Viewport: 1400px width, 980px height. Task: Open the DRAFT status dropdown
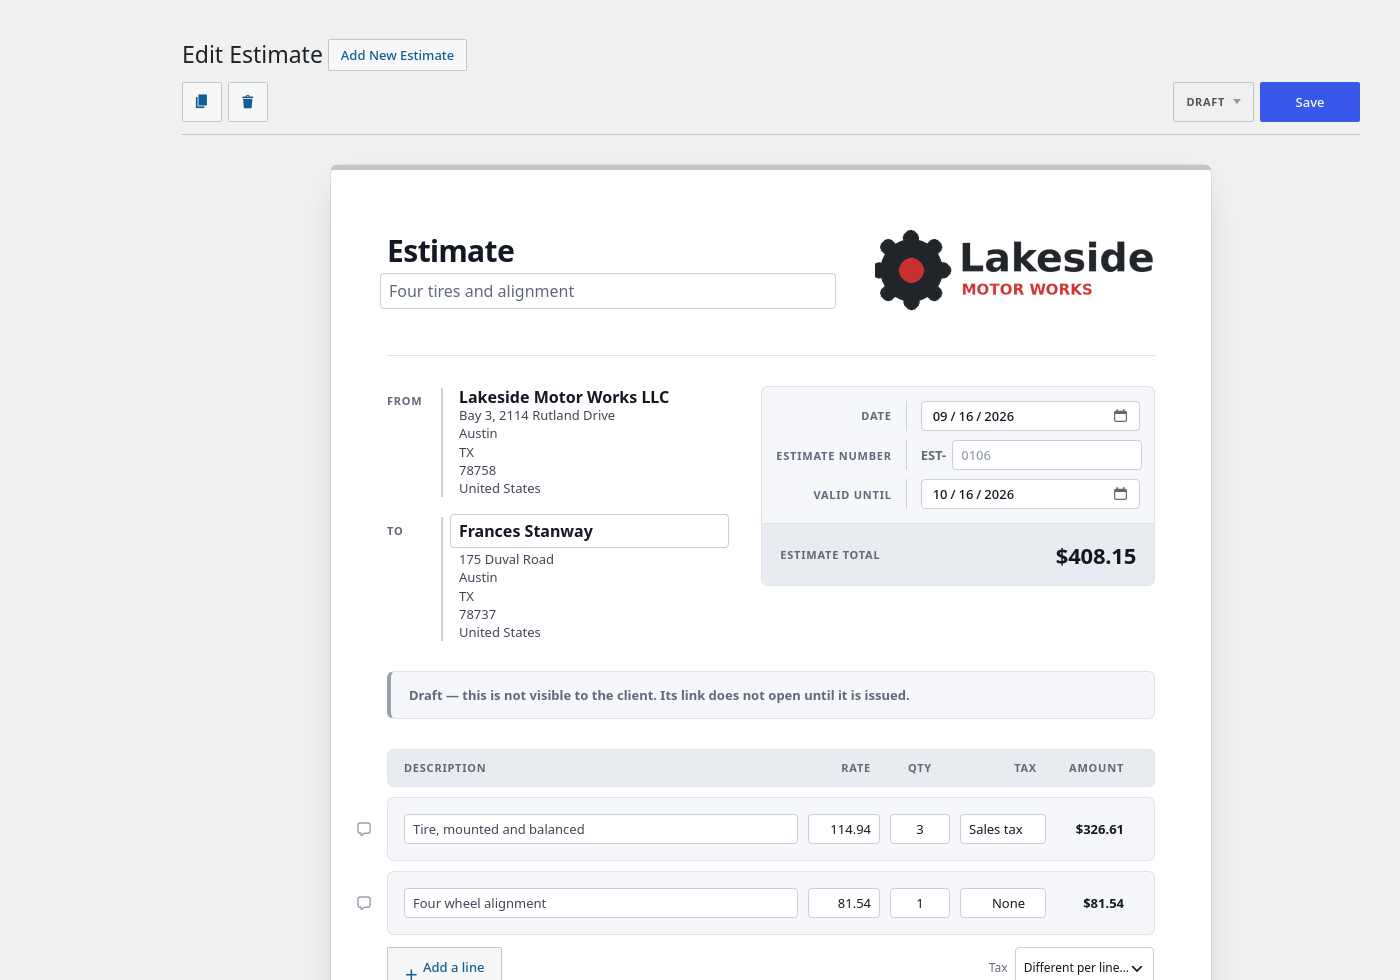[x=1213, y=102]
